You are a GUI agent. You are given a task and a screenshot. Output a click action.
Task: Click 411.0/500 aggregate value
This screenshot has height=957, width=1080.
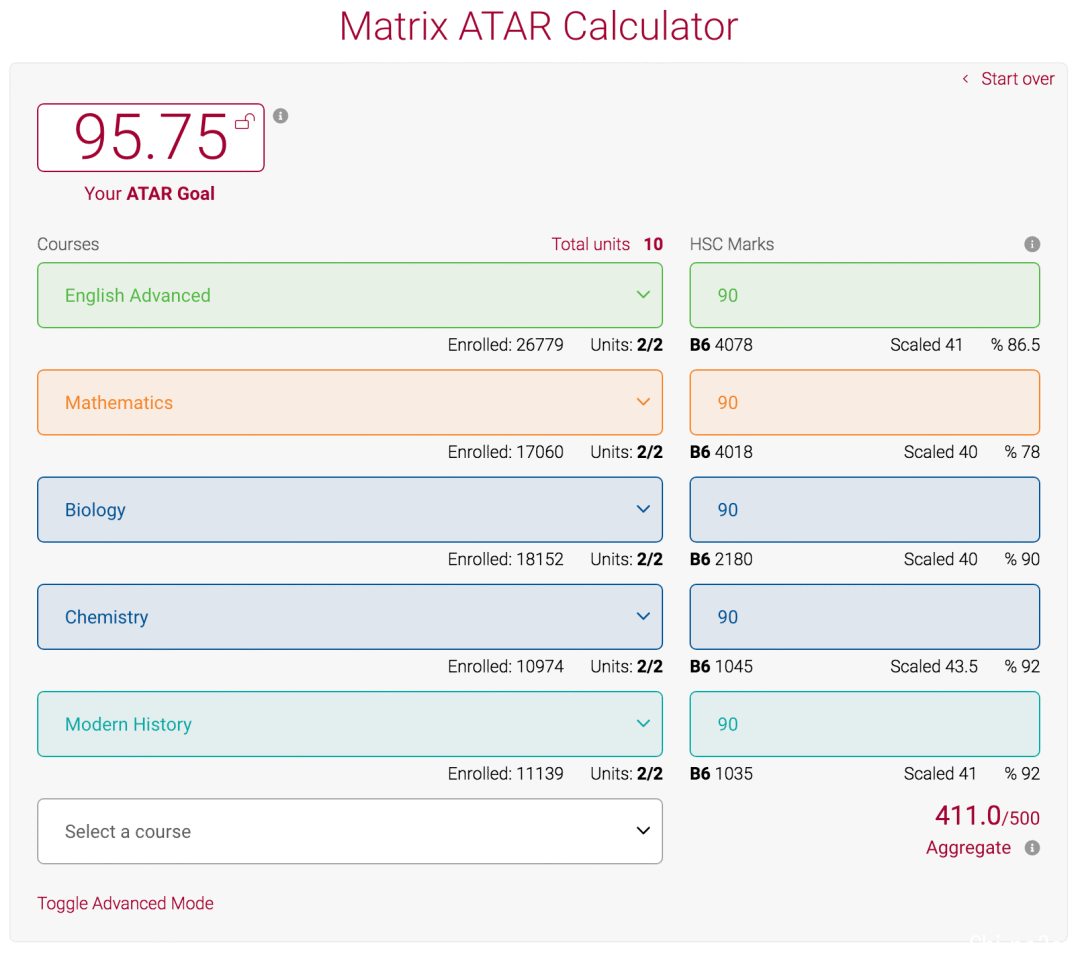tap(987, 816)
